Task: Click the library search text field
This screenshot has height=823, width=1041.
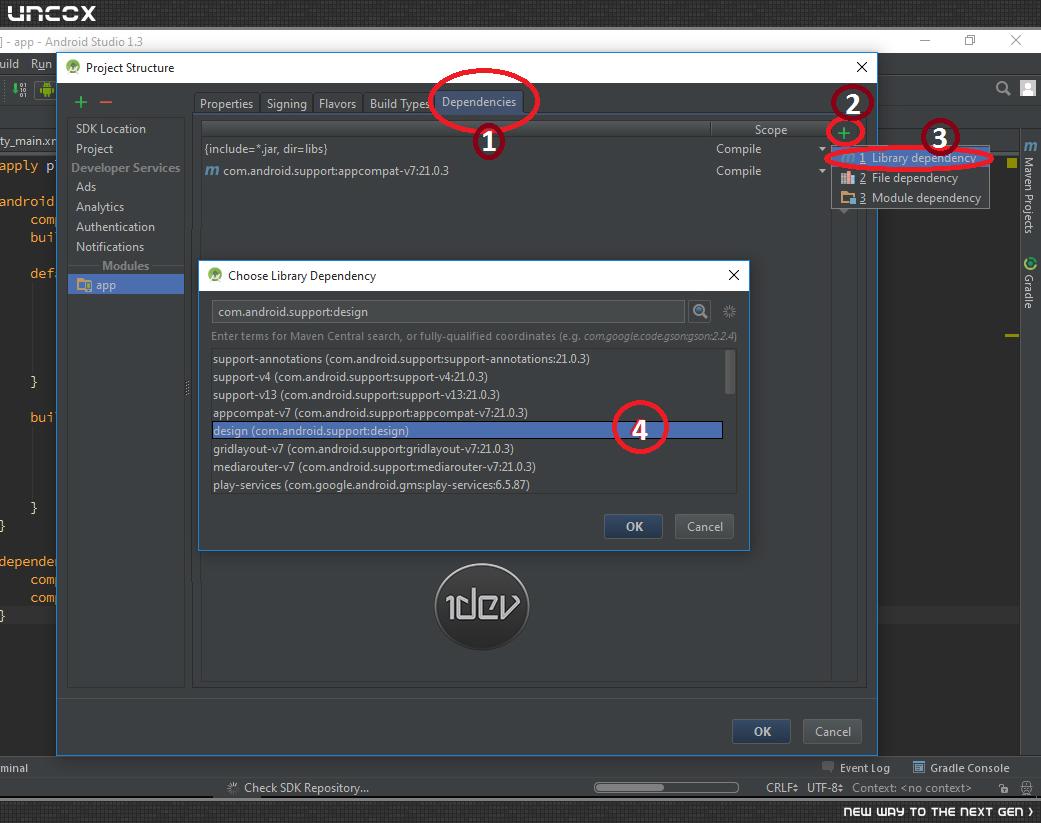Action: (x=448, y=311)
